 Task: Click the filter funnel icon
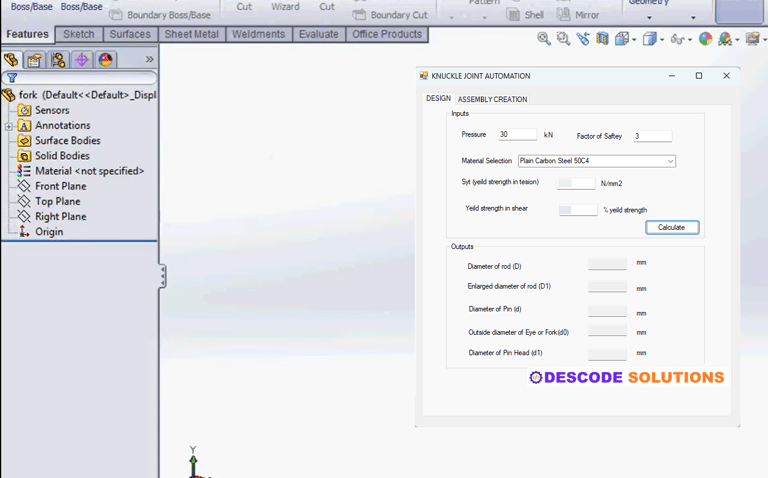pos(12,78)
